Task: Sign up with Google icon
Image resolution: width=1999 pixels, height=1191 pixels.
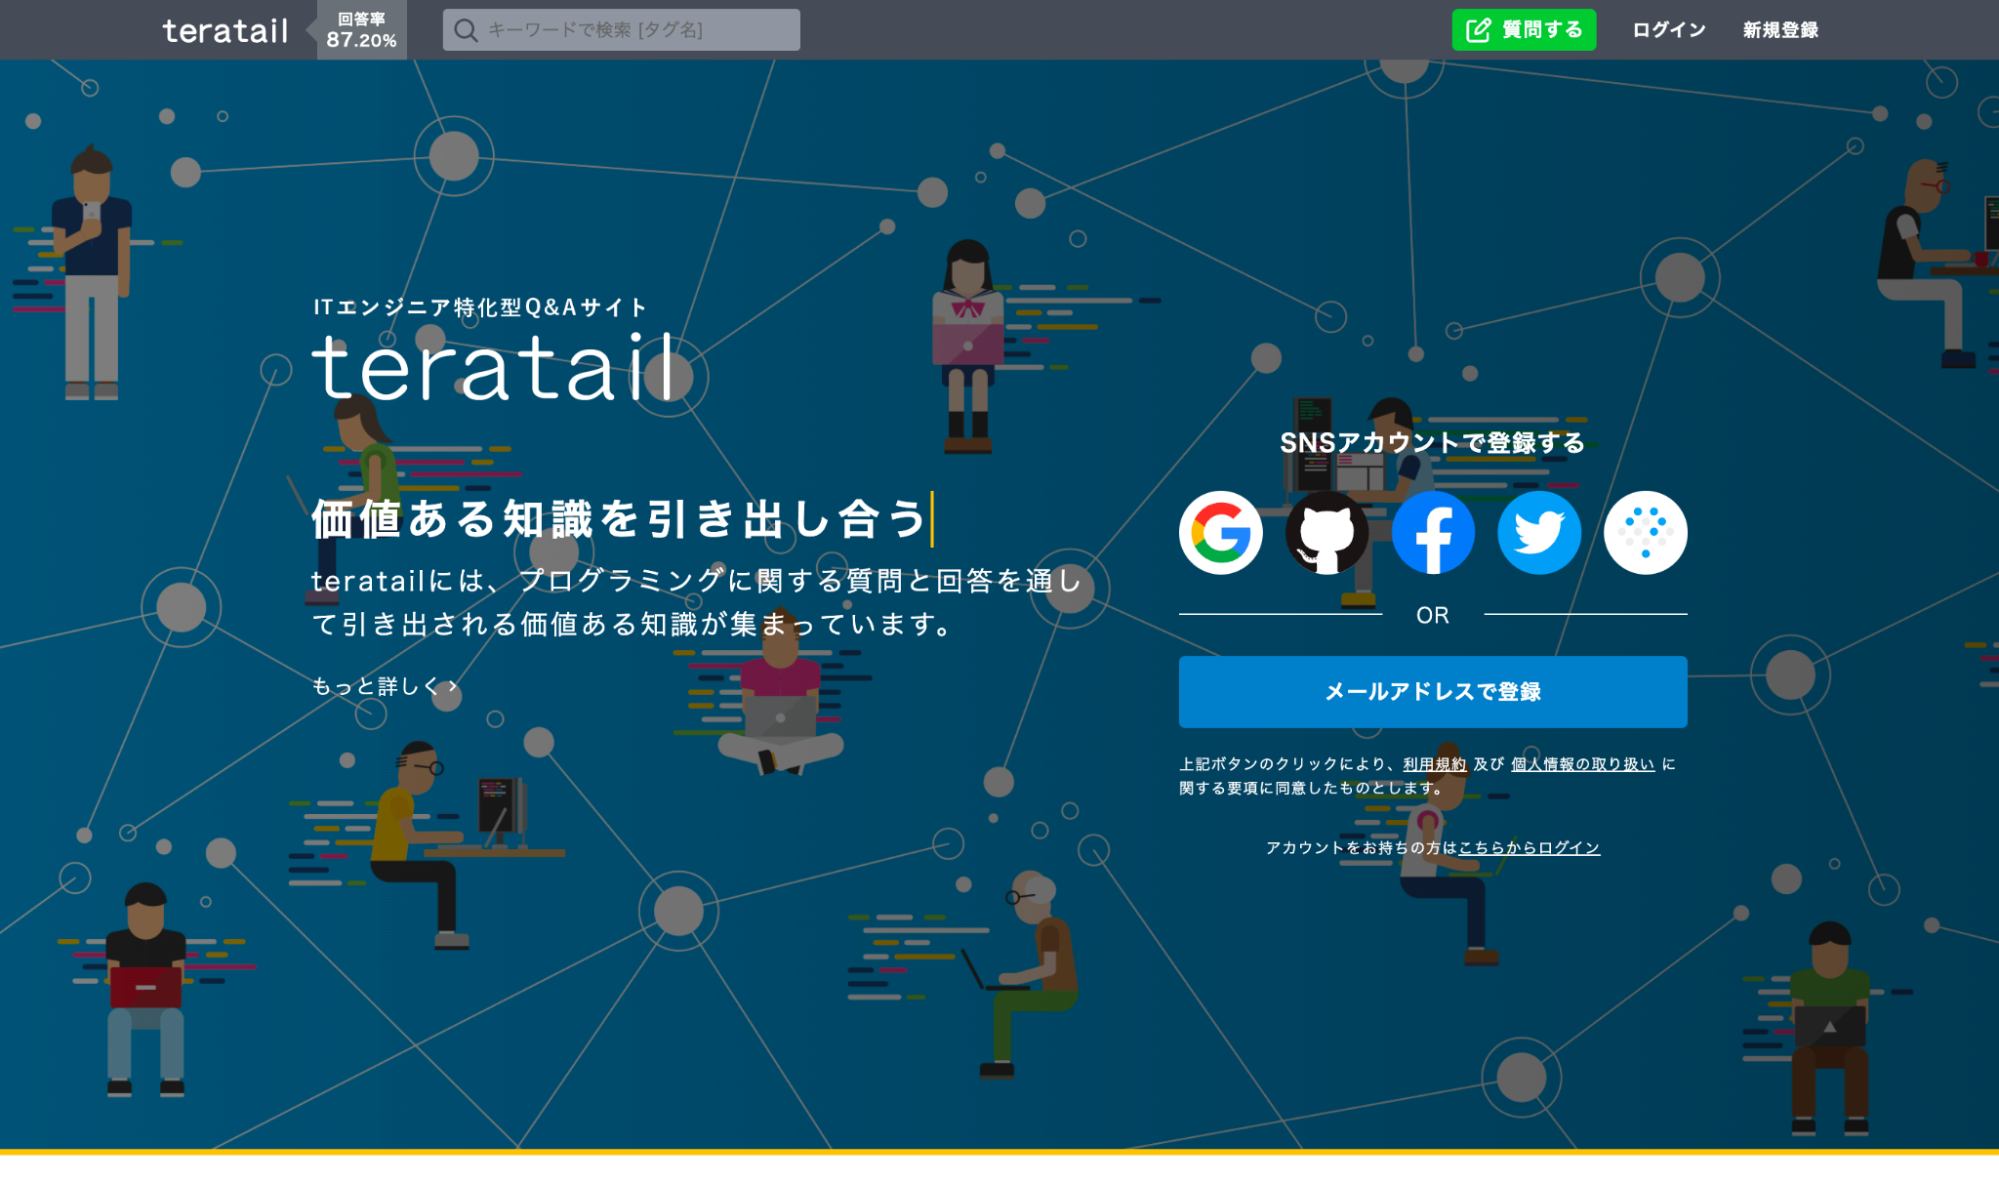Action: point(1220,533)
